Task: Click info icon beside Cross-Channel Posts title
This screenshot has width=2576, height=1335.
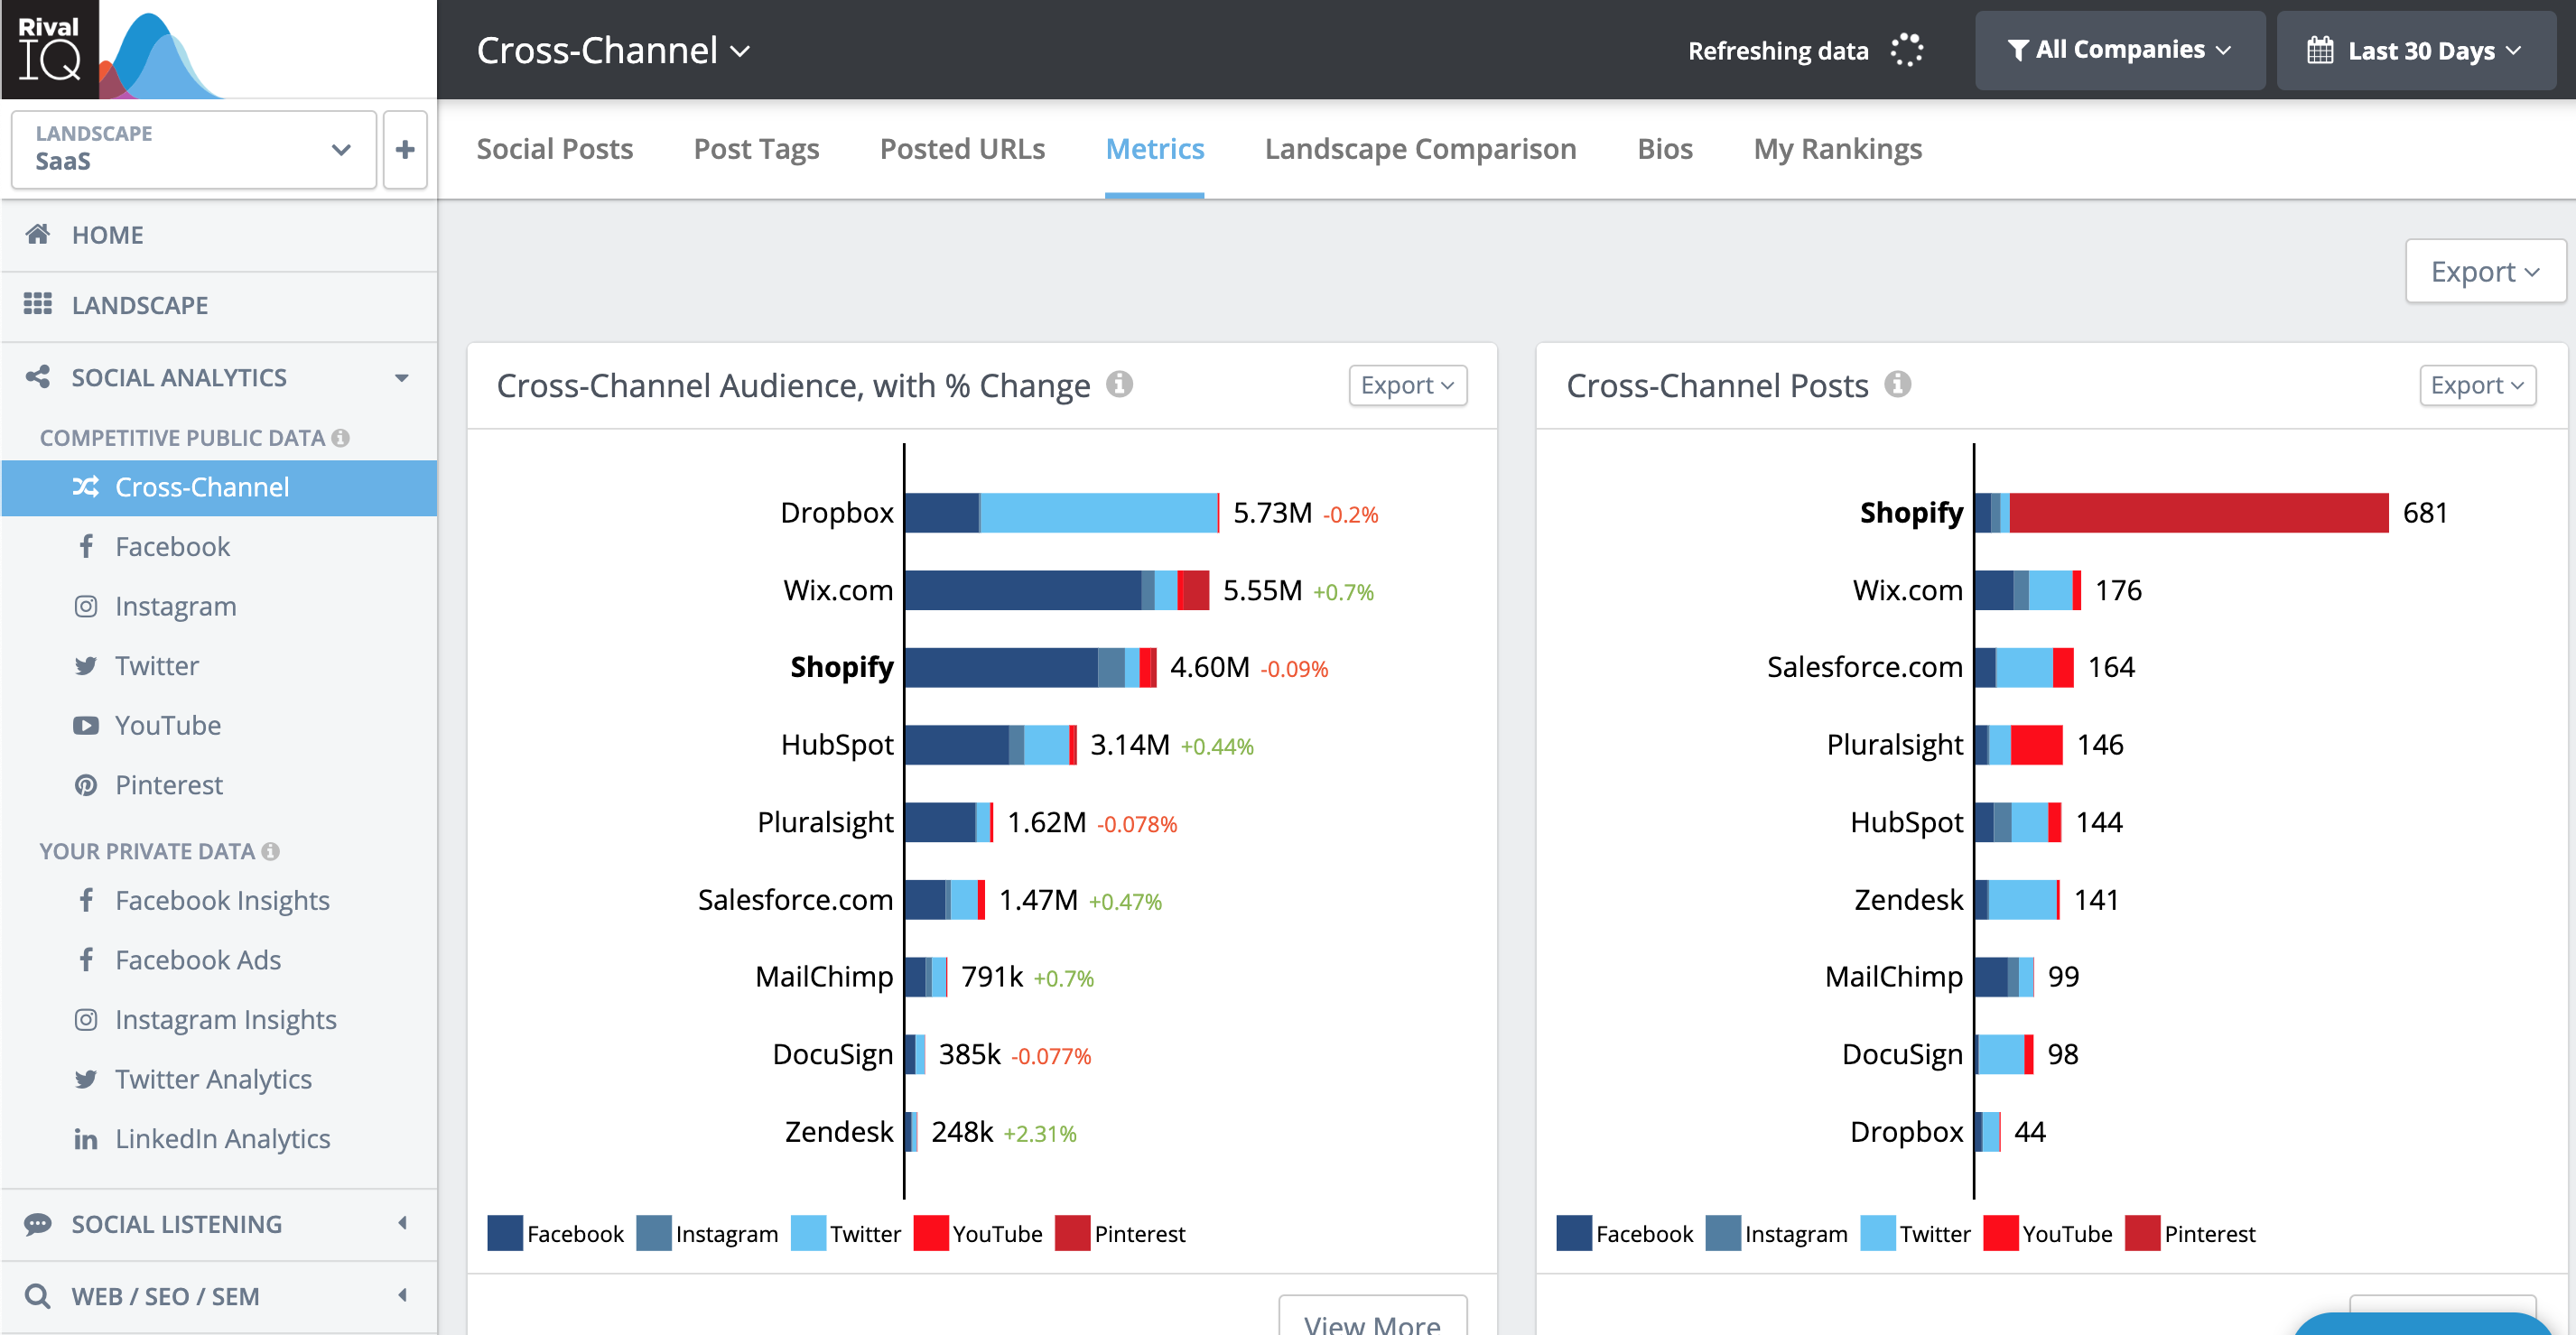Action: click(x=1898, y=384)
